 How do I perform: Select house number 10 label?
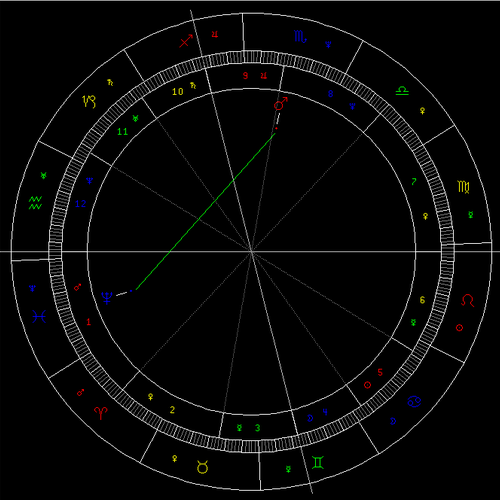[178, 92]
